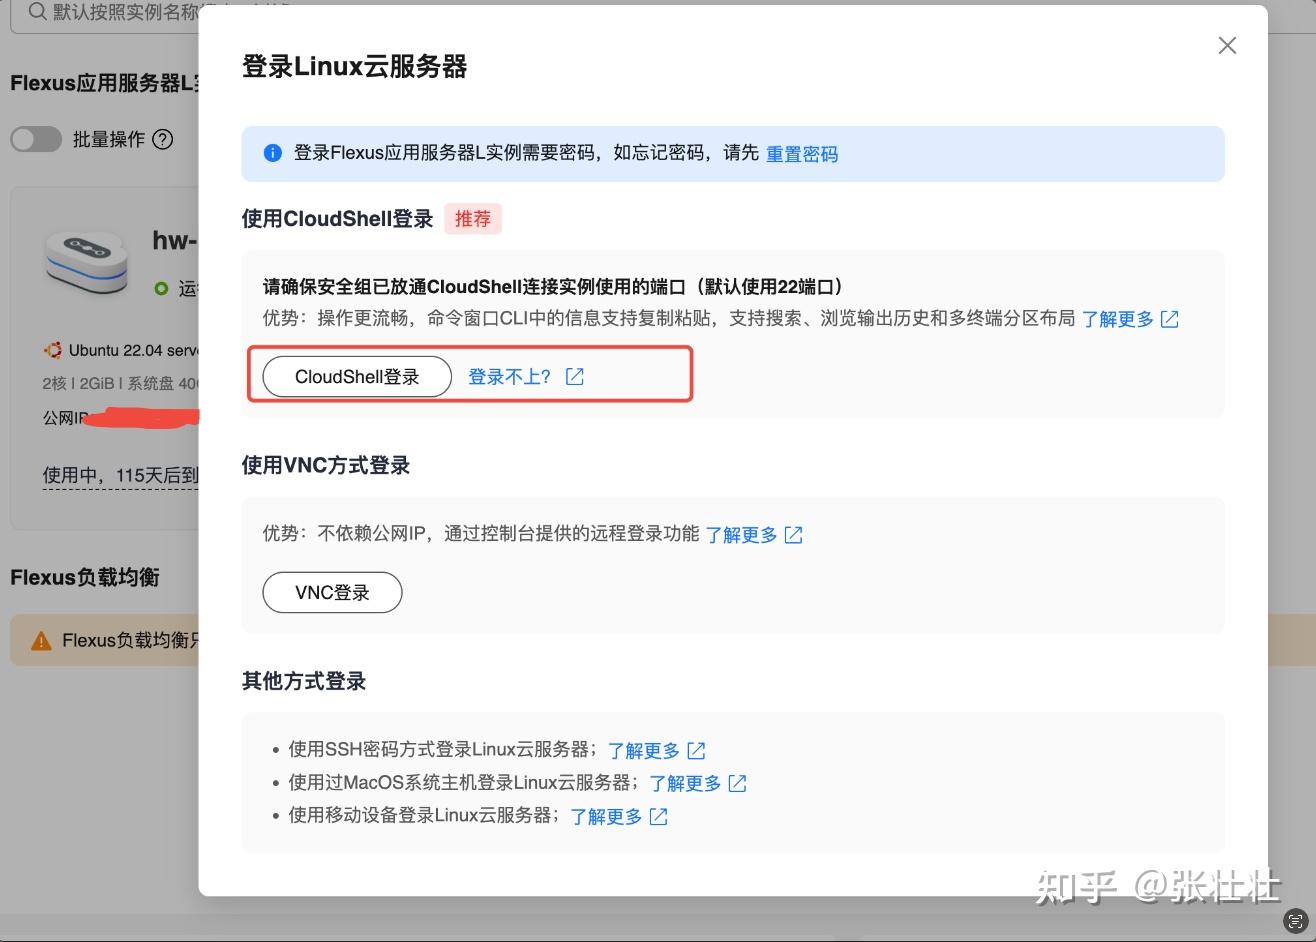Open the 登录不上? help link
The image size is (1316, 942).
click(509, 377)
